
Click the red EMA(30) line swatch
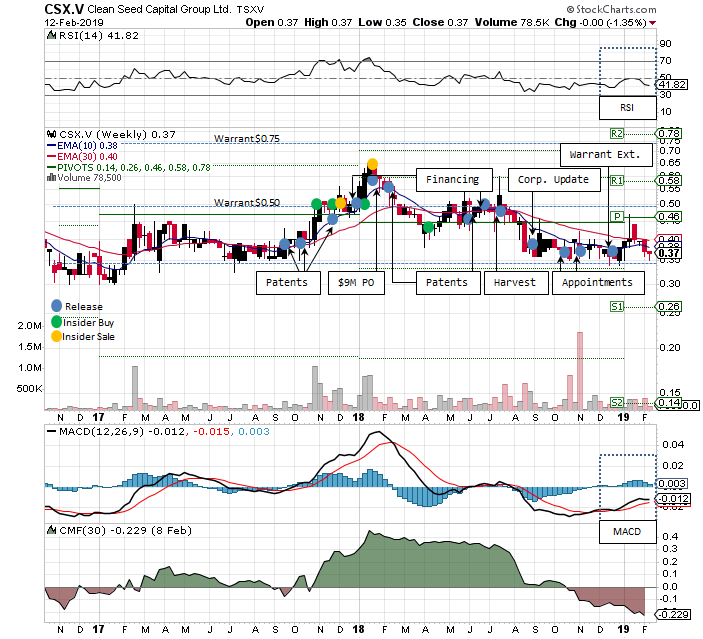pyautogui.click(x=51, y=156)
